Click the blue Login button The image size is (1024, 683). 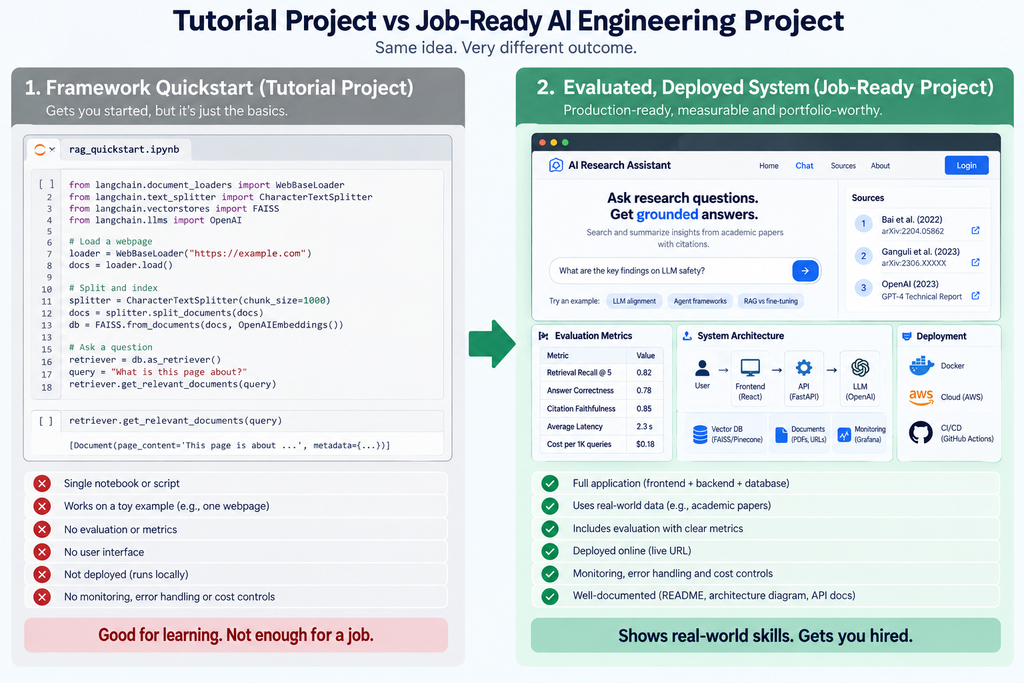click(x=967, y=165)
